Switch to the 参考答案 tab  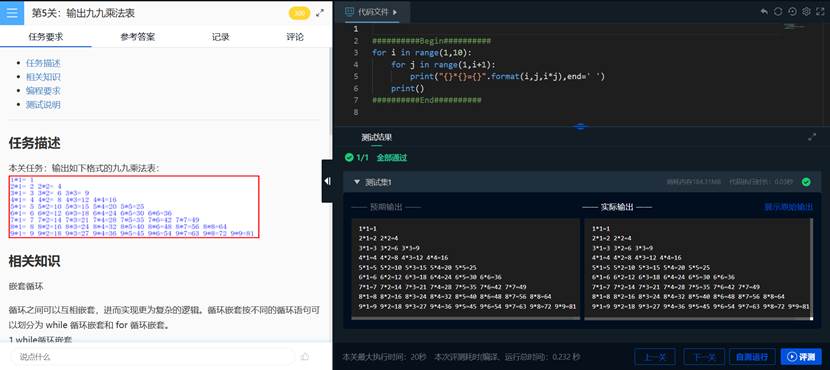point(138,37)
